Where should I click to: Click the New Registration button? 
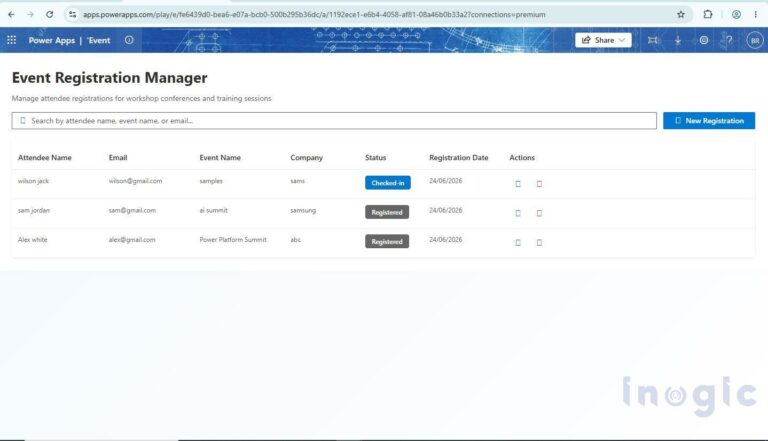[x=709, y=121]
